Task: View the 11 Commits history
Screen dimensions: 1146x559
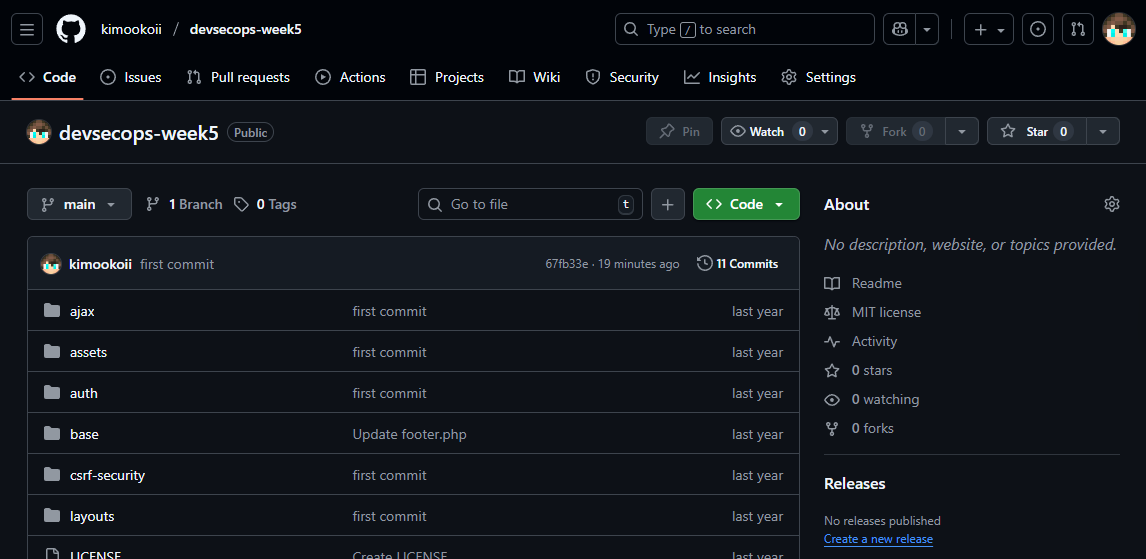Action: coord(737,264)
